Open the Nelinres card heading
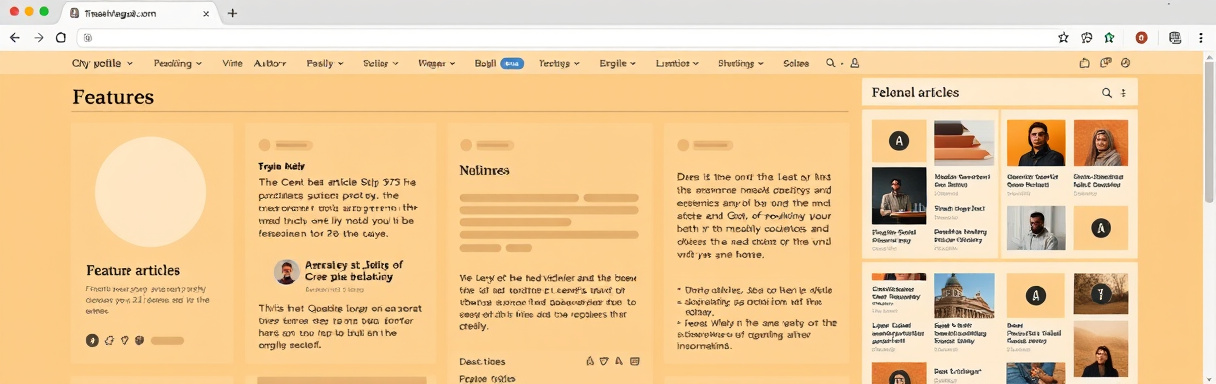The image size is (1216, 384). click(484, 171)
